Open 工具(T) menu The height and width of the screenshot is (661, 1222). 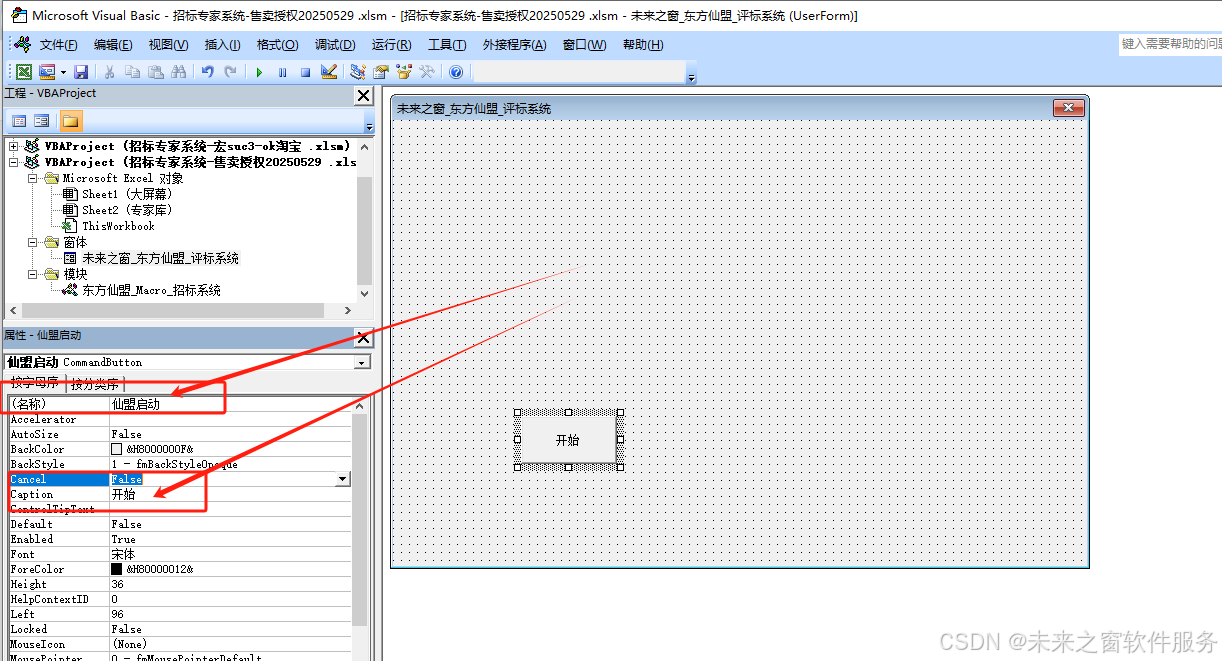pyautogui.click(x=447, y=45)
